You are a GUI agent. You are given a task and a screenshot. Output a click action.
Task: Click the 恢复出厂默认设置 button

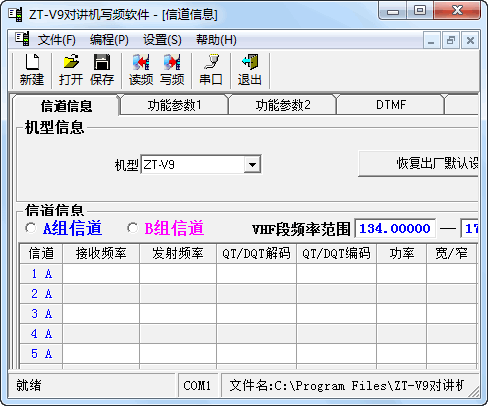click(419, 163)
